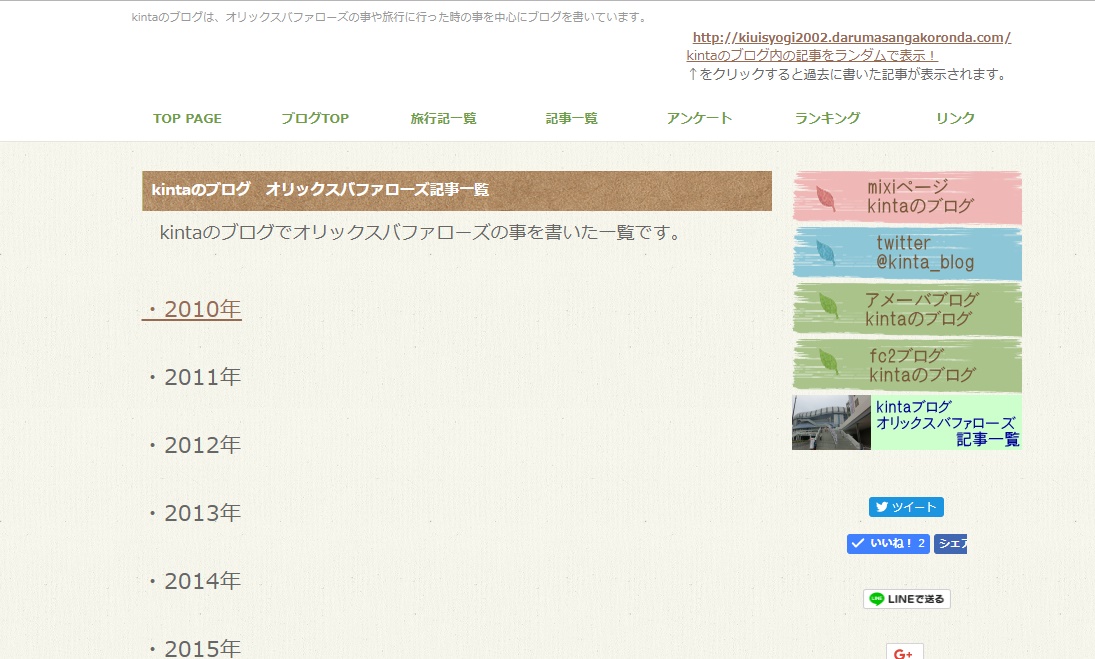Click the オリックスバファローズ 記事一覧 banner text
The image size is (1095, 659).
[946, 423]
